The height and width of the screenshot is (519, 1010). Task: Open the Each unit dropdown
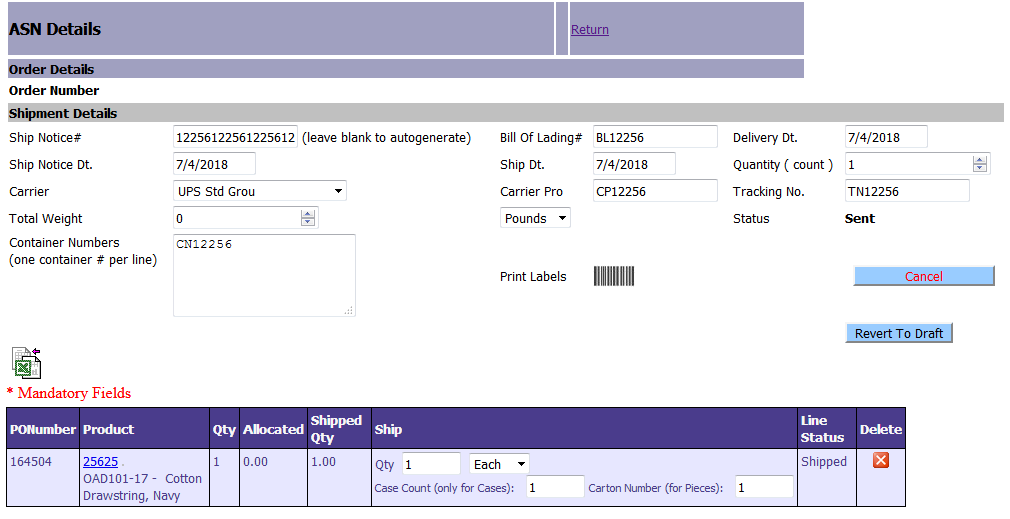coord(499,464)
